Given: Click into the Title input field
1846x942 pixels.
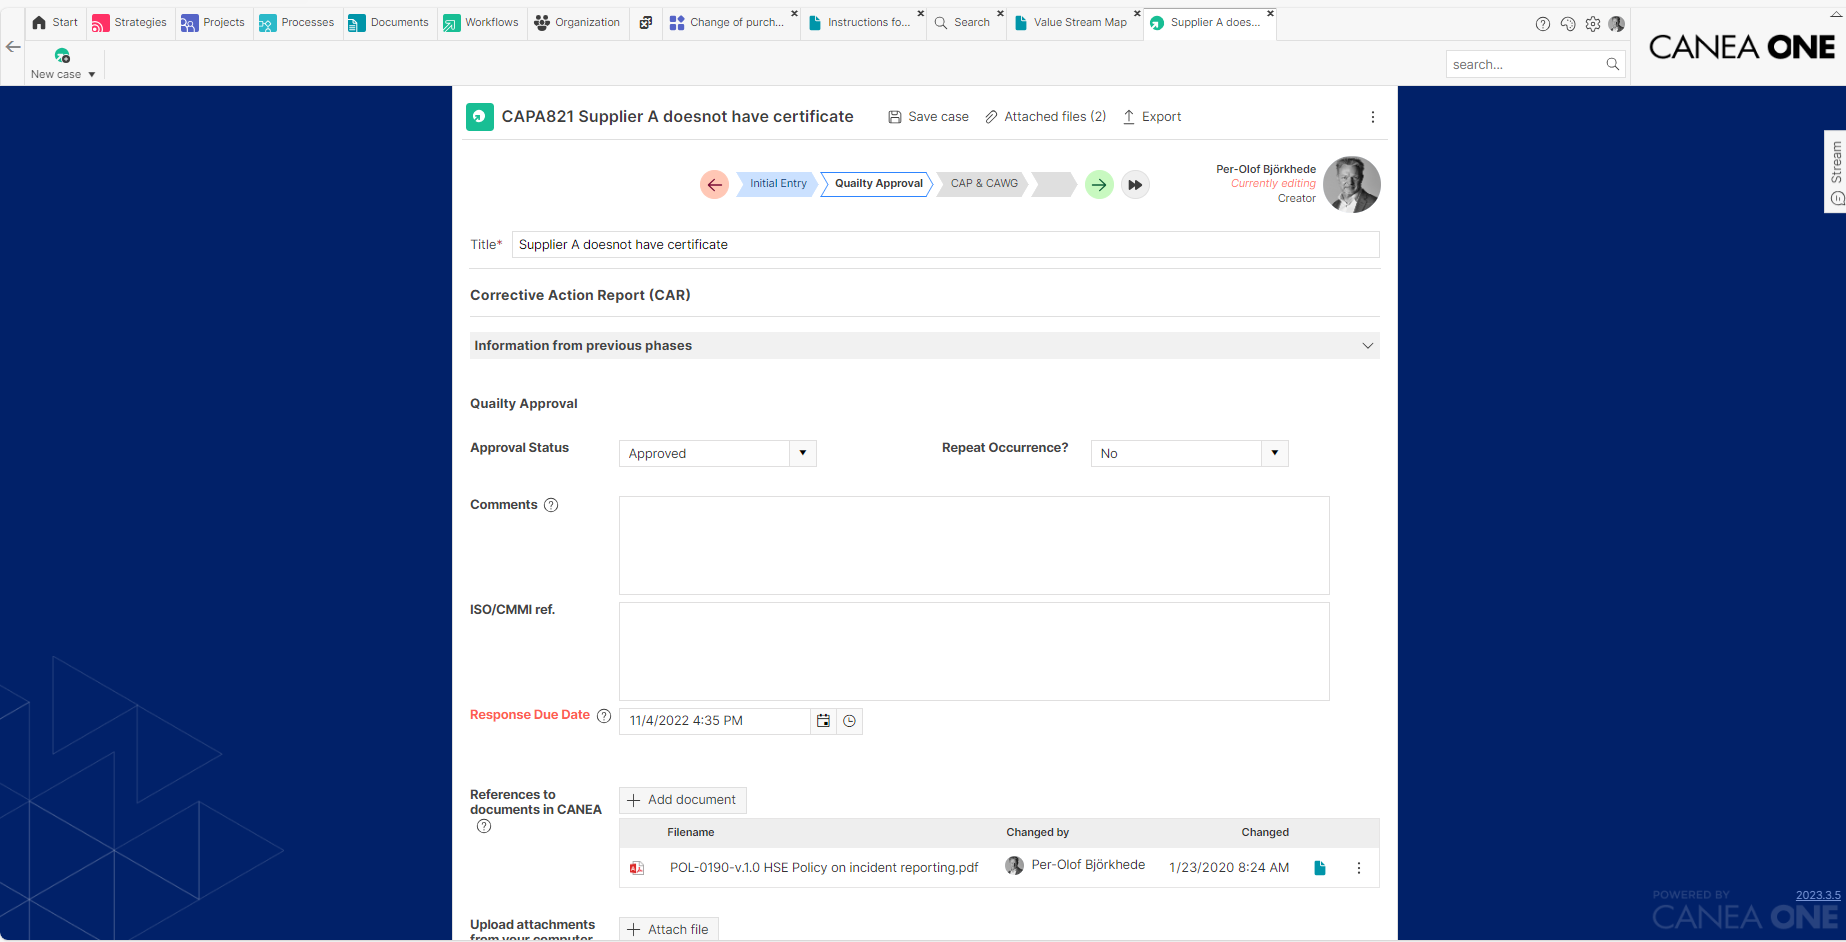Looking at the screenshot, I should [944, 245].
